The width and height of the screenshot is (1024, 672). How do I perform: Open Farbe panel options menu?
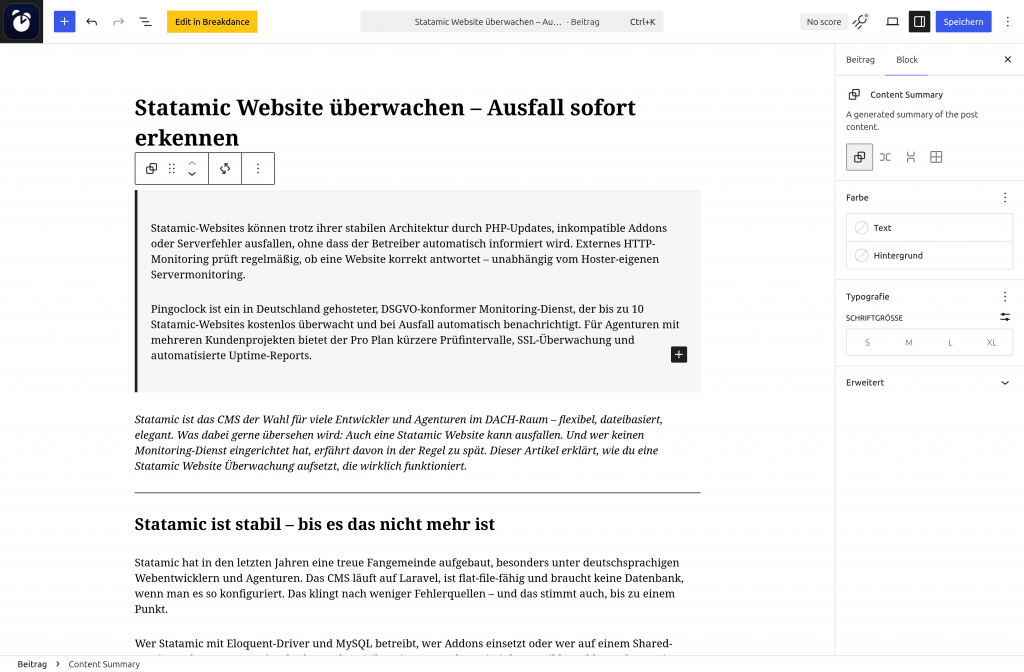coord(1005,197)
